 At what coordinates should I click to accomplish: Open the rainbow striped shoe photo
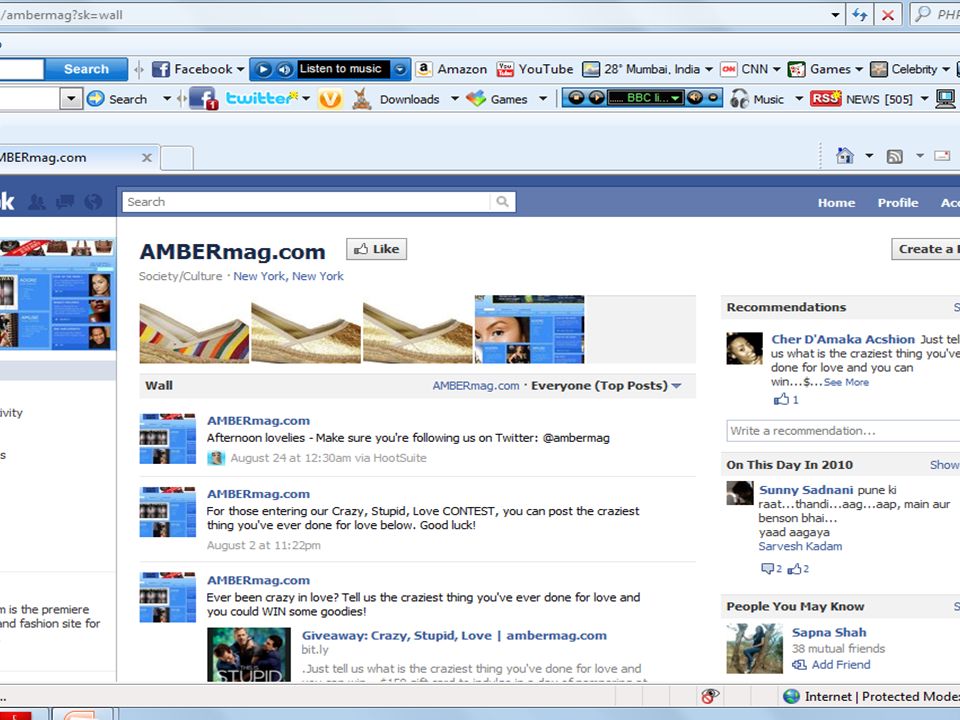pos(194,329)
